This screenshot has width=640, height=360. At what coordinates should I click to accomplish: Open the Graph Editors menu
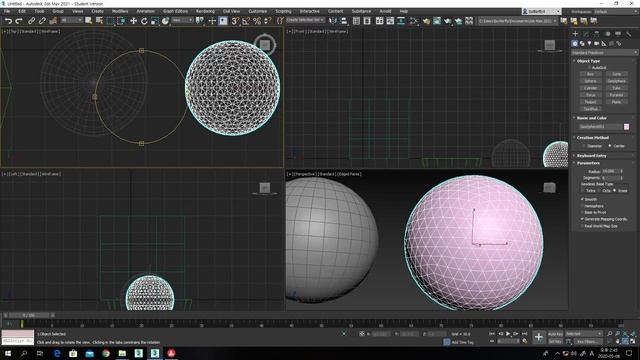tap(176, 11)
